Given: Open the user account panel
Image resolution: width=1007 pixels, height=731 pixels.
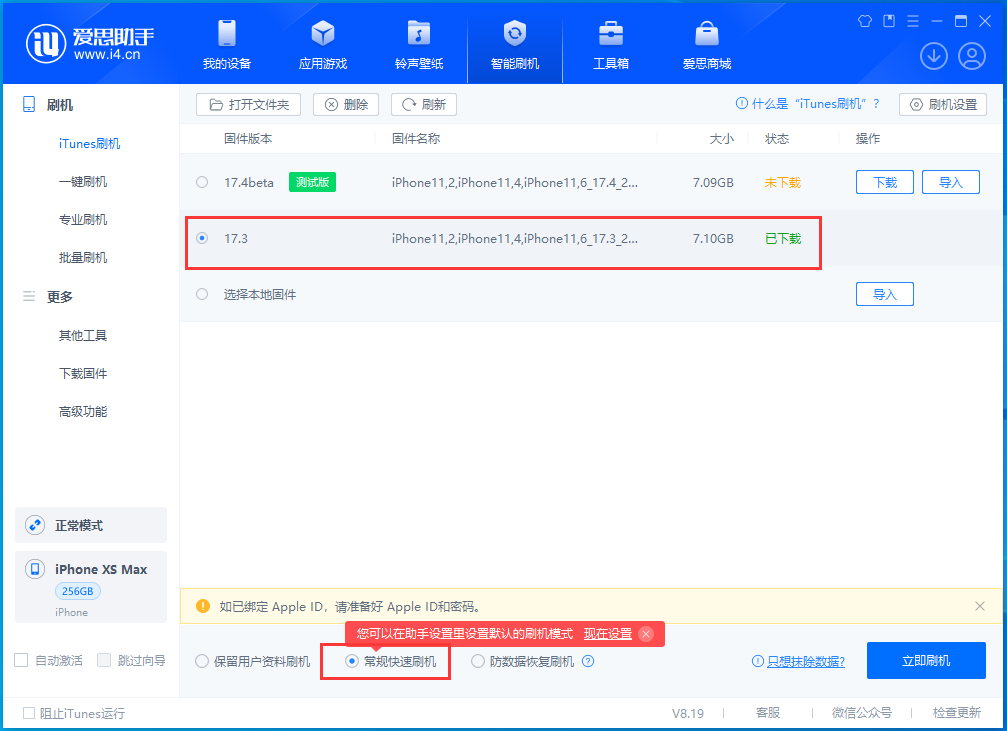Looking at the screenshot, I should click(974, 56).
